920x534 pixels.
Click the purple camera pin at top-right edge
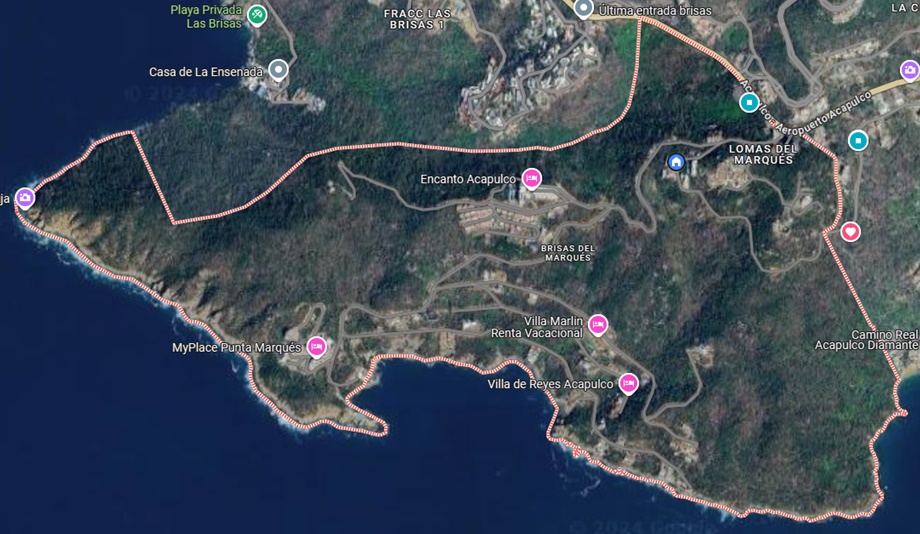tap(910, 70)
